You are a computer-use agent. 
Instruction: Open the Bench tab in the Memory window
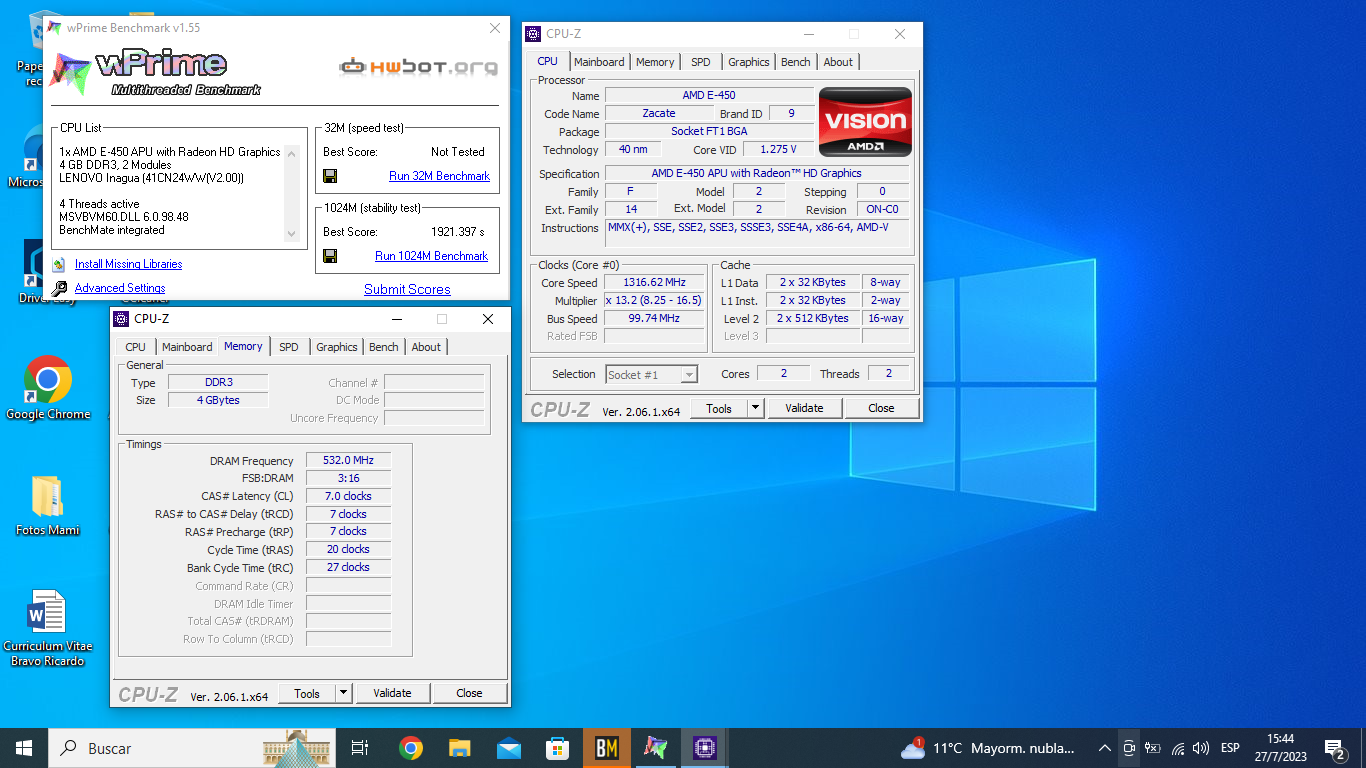click(x=384, y=347)
